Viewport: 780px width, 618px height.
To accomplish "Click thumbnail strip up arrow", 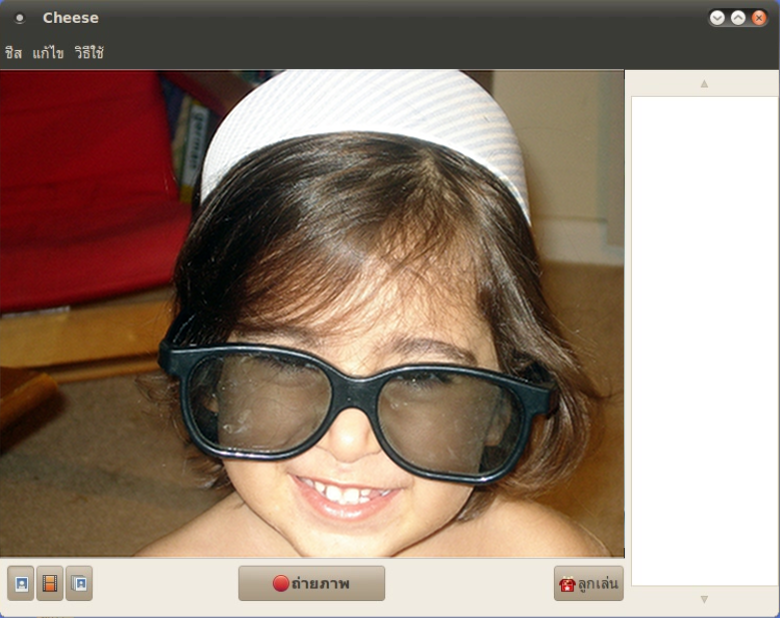I will click(x=704, y=84).
